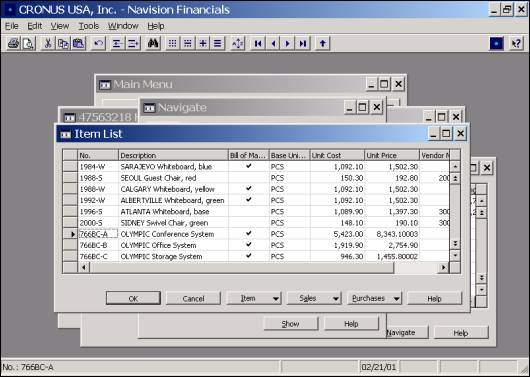This screenshot has width=530, height=377.
Task: Open the Item button dropdown menu
Action: coord(254,299)
